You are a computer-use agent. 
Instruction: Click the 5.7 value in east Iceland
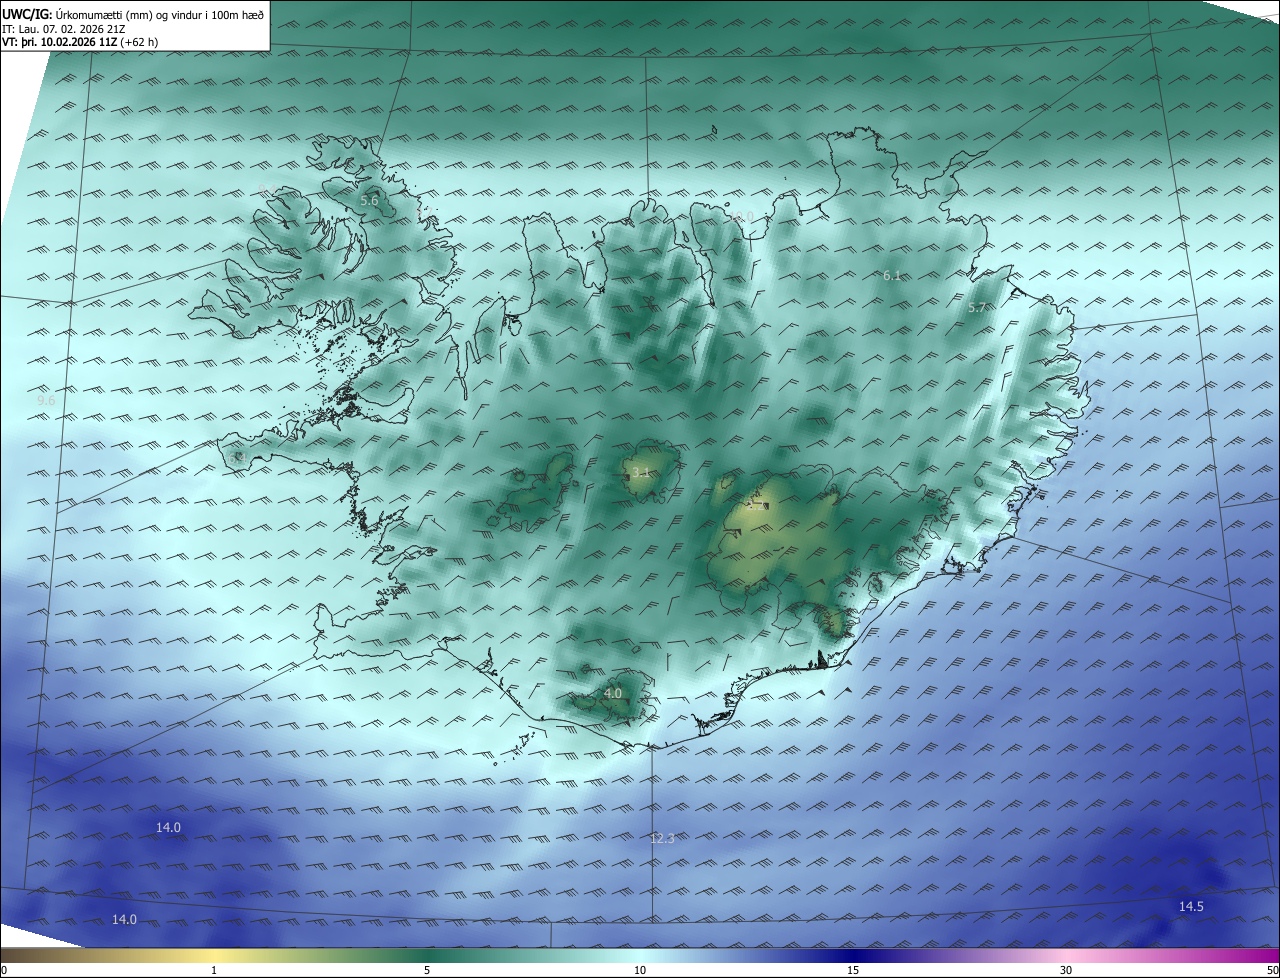(x=977, y=308)
